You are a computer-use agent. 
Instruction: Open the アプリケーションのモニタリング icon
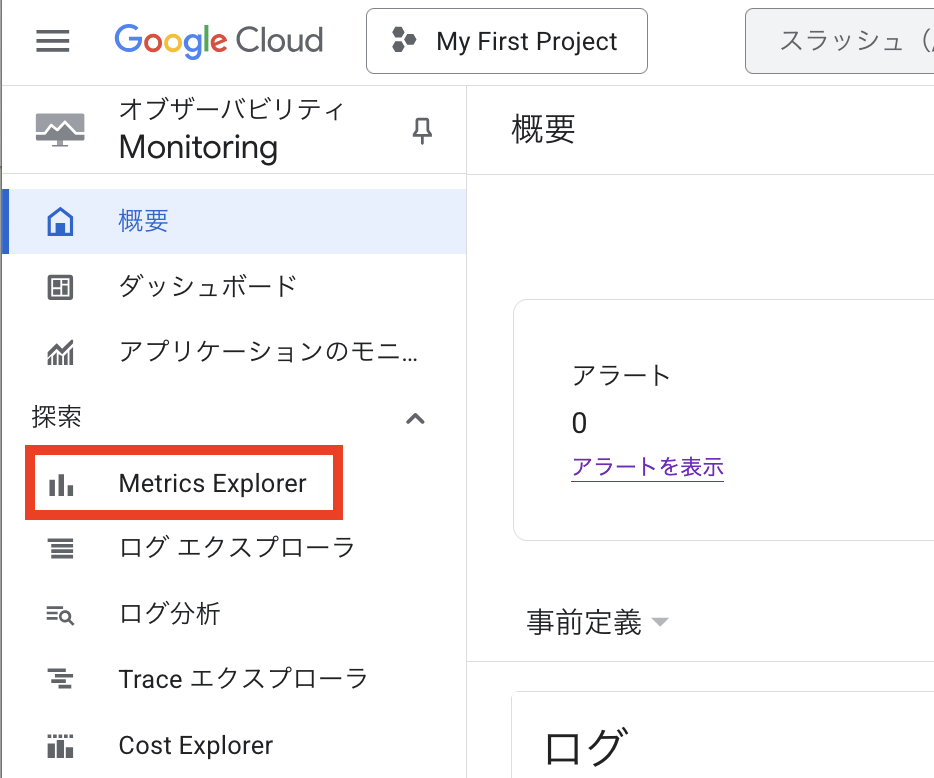60,352
